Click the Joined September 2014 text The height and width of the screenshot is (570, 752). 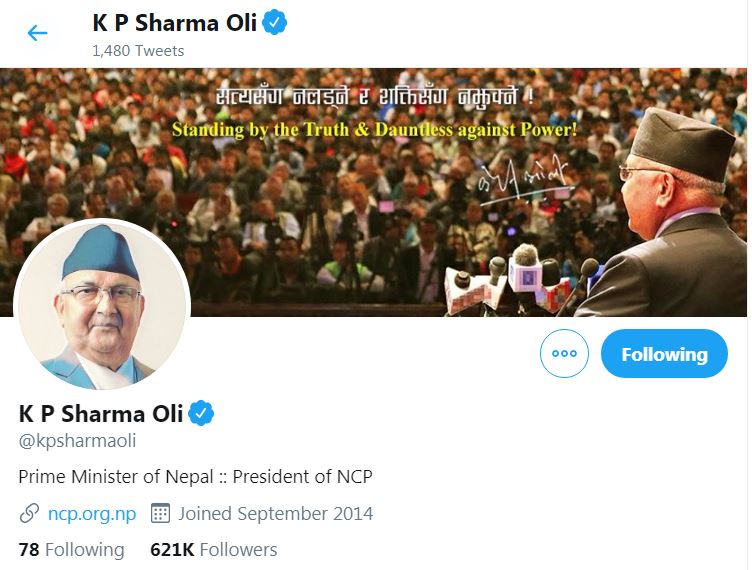pyautogui.click(x=276, y=513)
